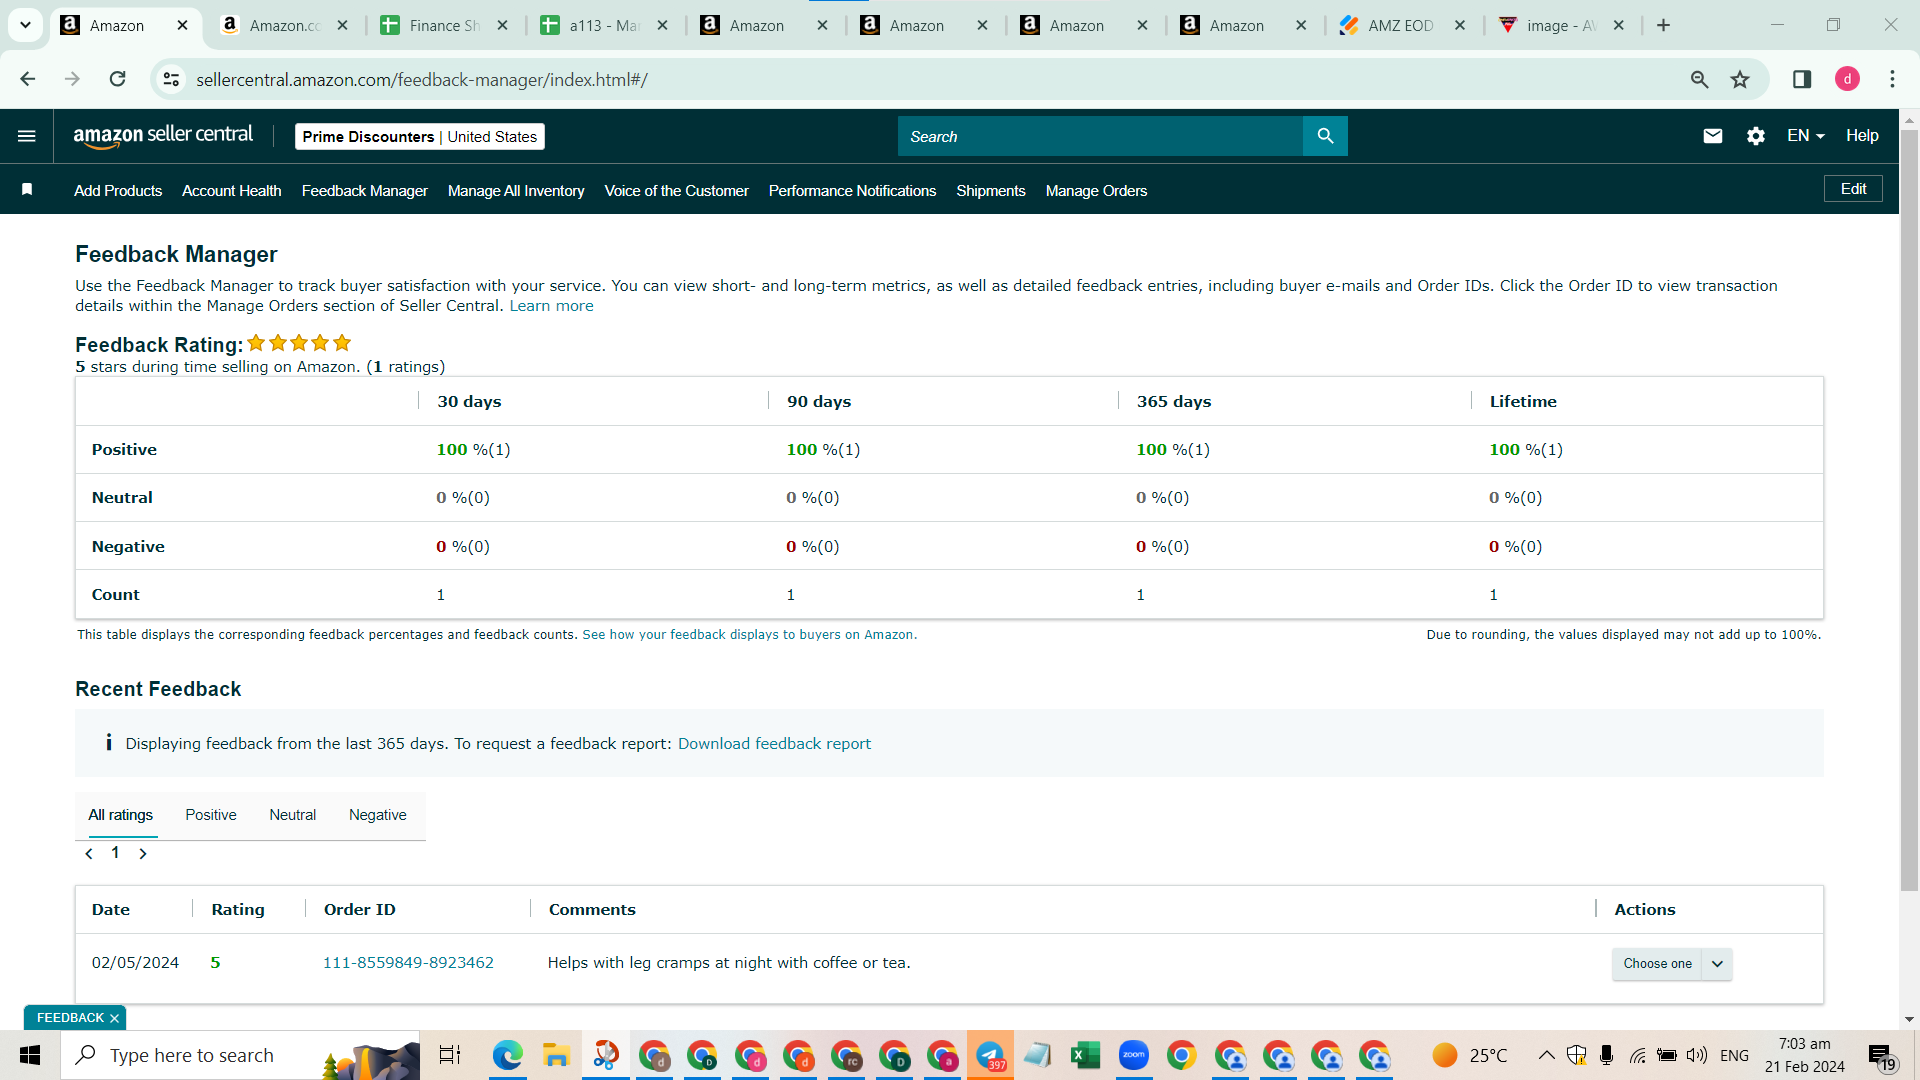Open Performance Notifications menu item

point(853,190)
